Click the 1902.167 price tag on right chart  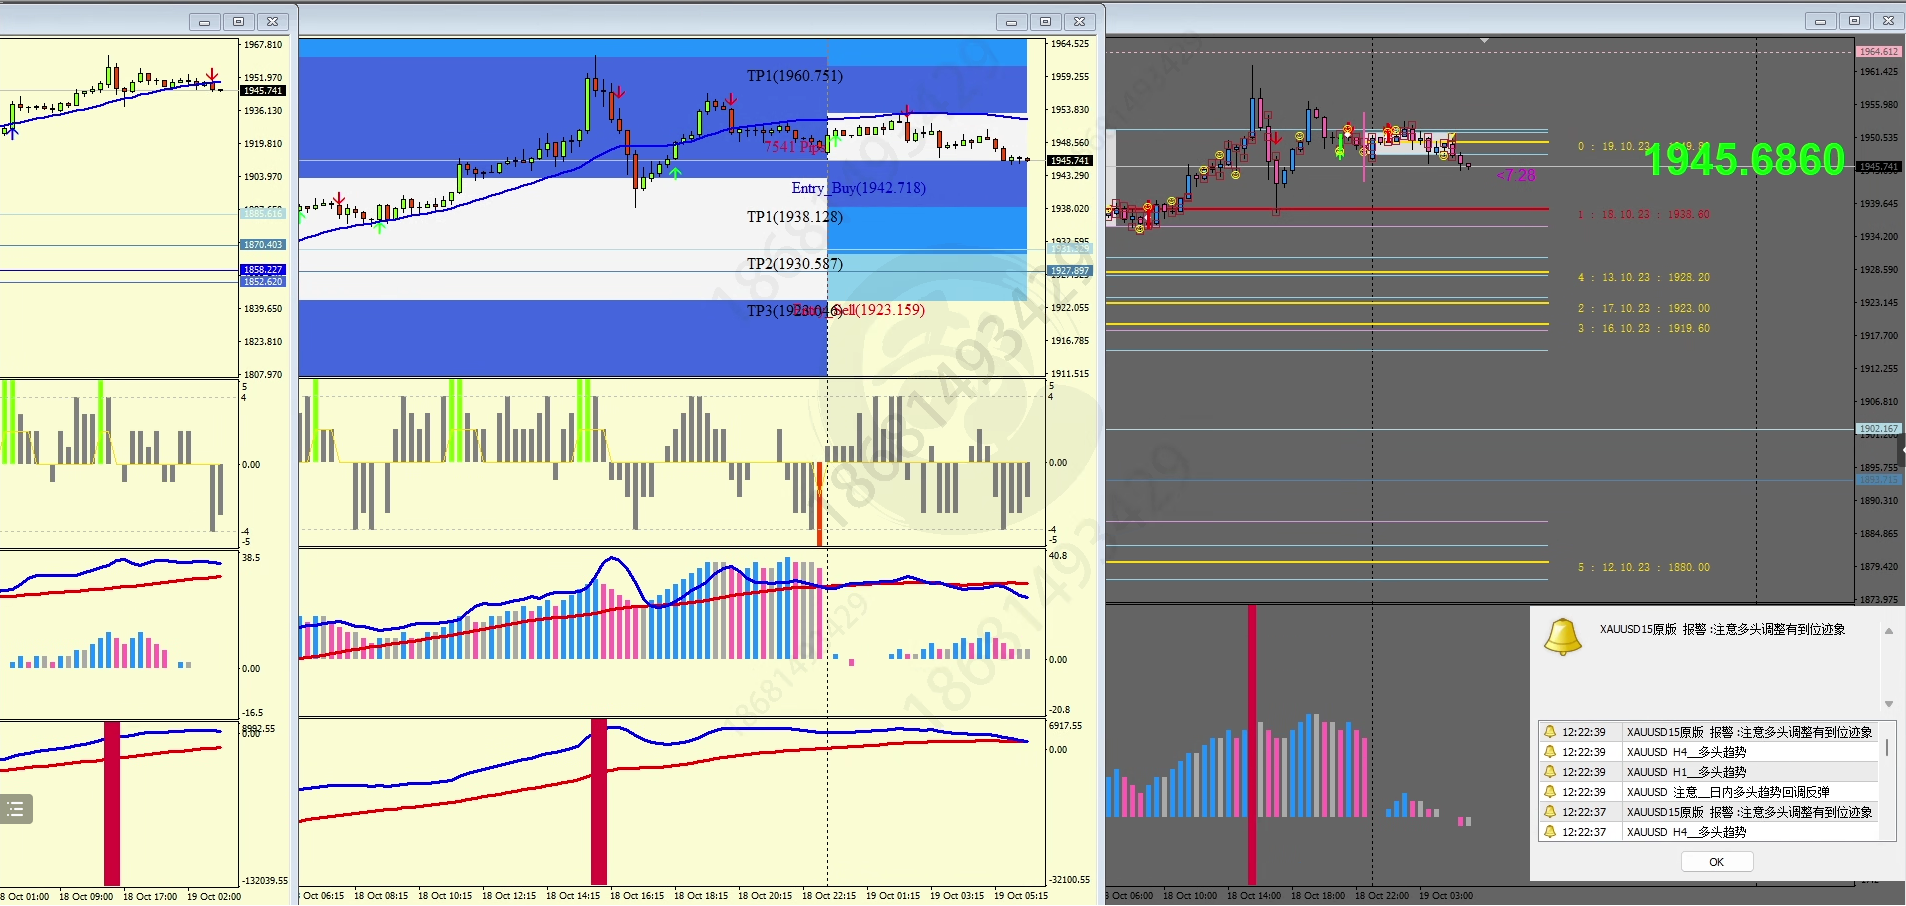point(1879,428)
